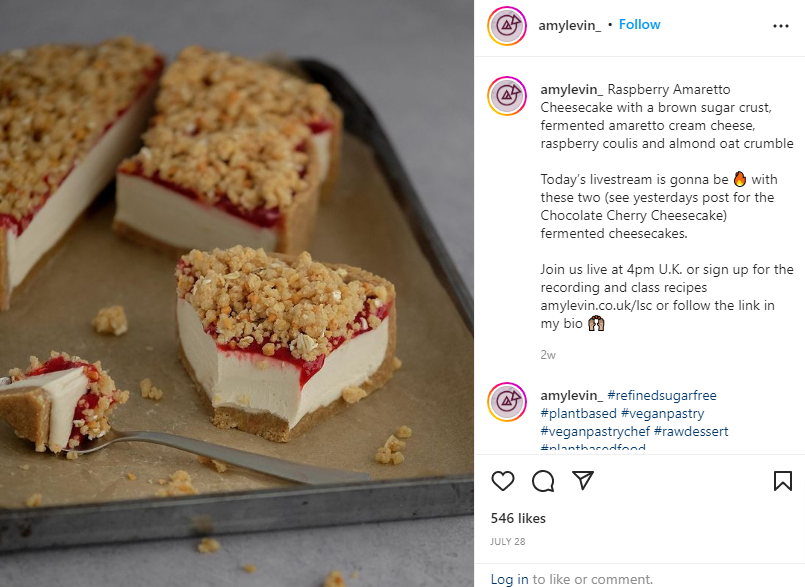This screenshot has height=587, width=805.
Task: Click the avatar beside the hashtag comment
Action: (x=507, y=402)
